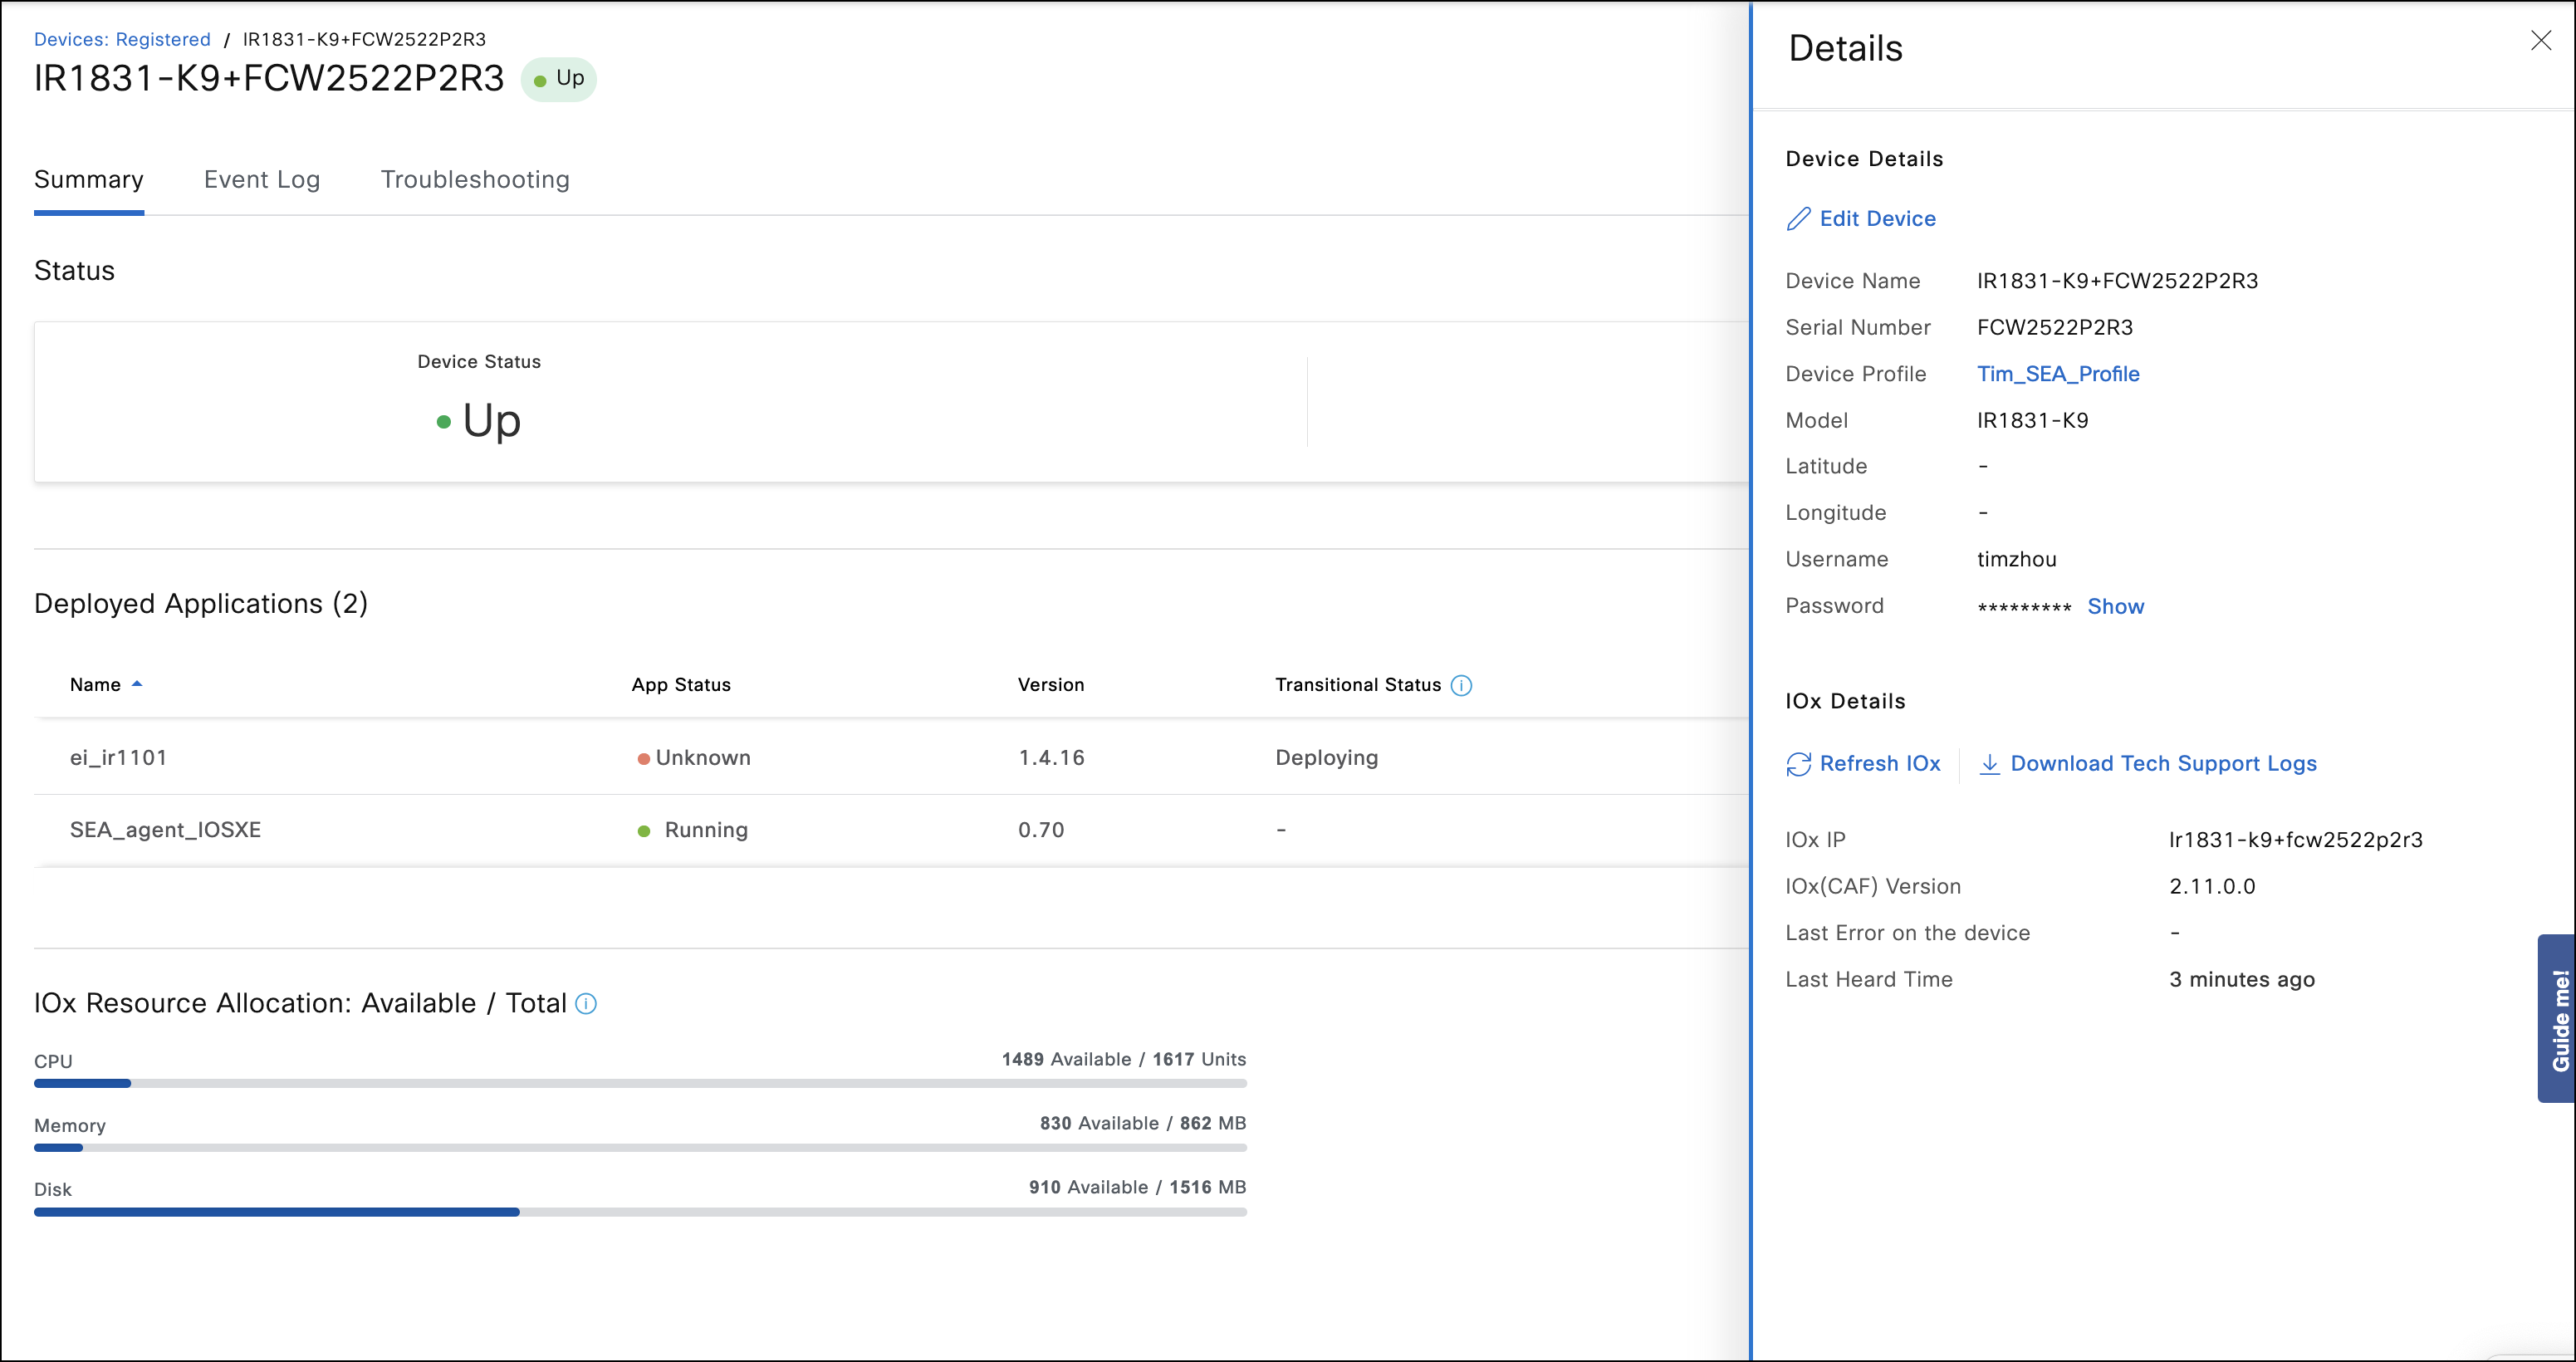
Task: Click the IOx Resource Allocation info icon
Action: 585,1004
